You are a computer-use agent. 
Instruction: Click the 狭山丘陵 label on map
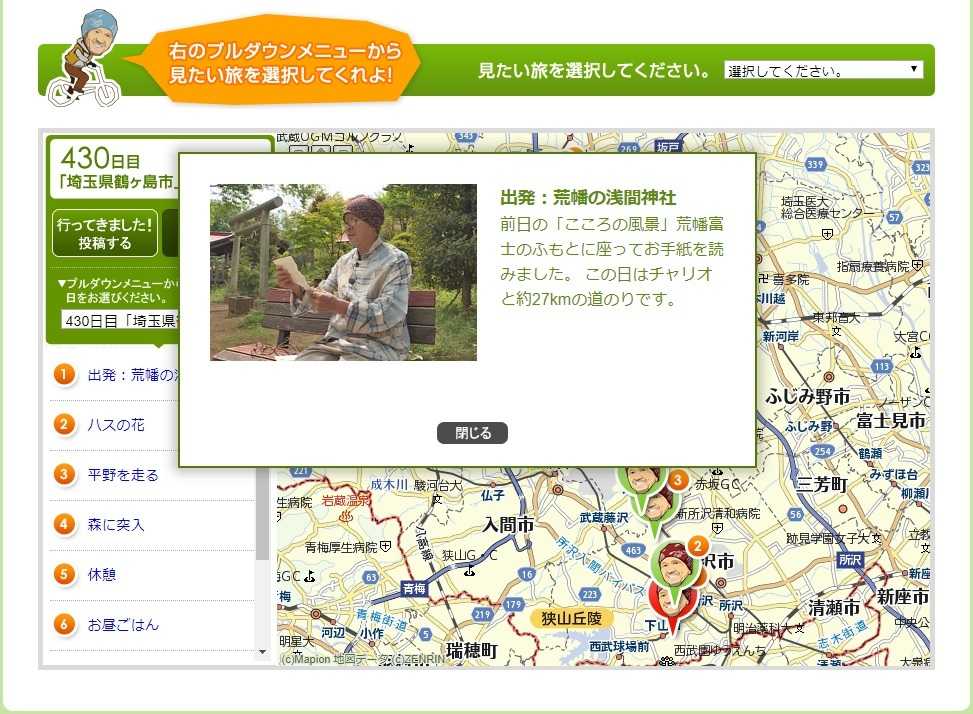(571, 618)
